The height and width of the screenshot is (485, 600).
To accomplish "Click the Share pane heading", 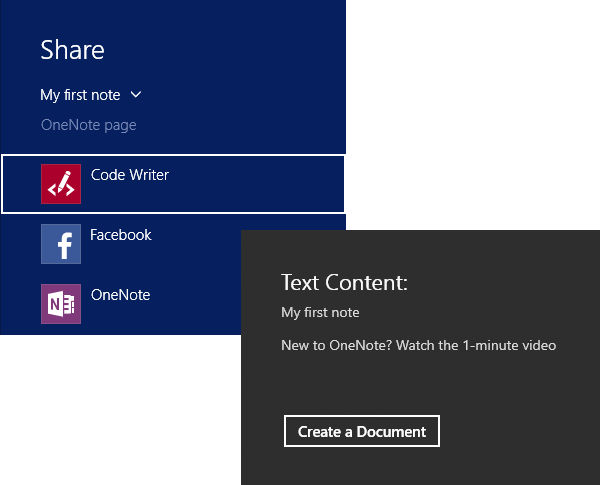I will click(72, 50).
